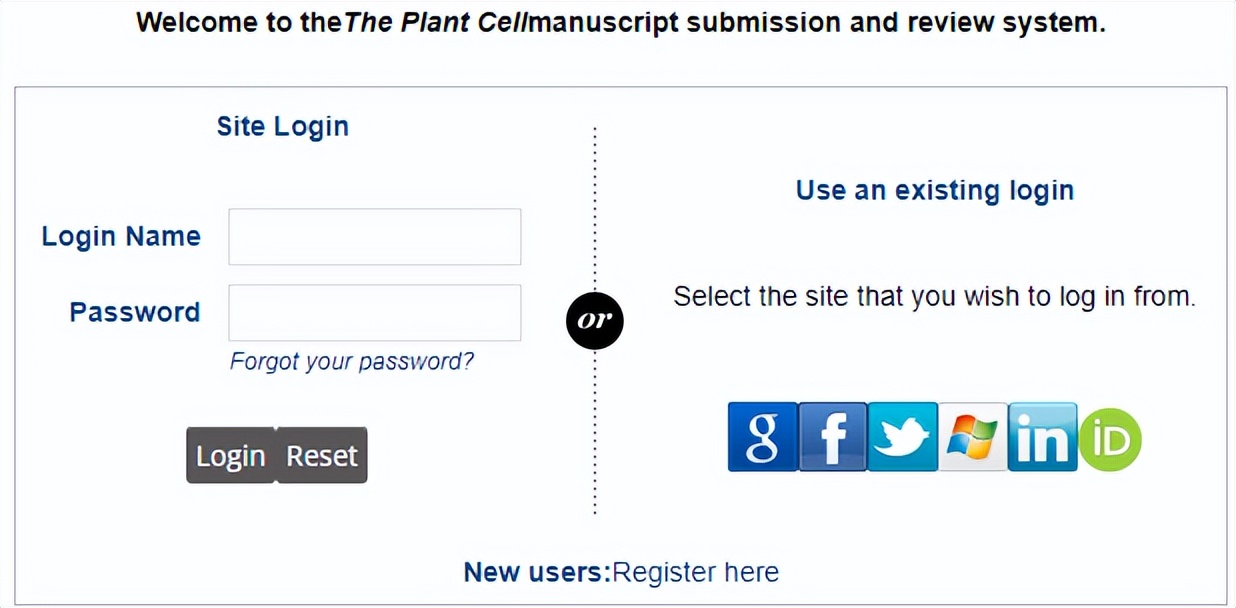1236x608 pixels.
Task: Log in using the Twitter bird icon
Action: [902, 437]
